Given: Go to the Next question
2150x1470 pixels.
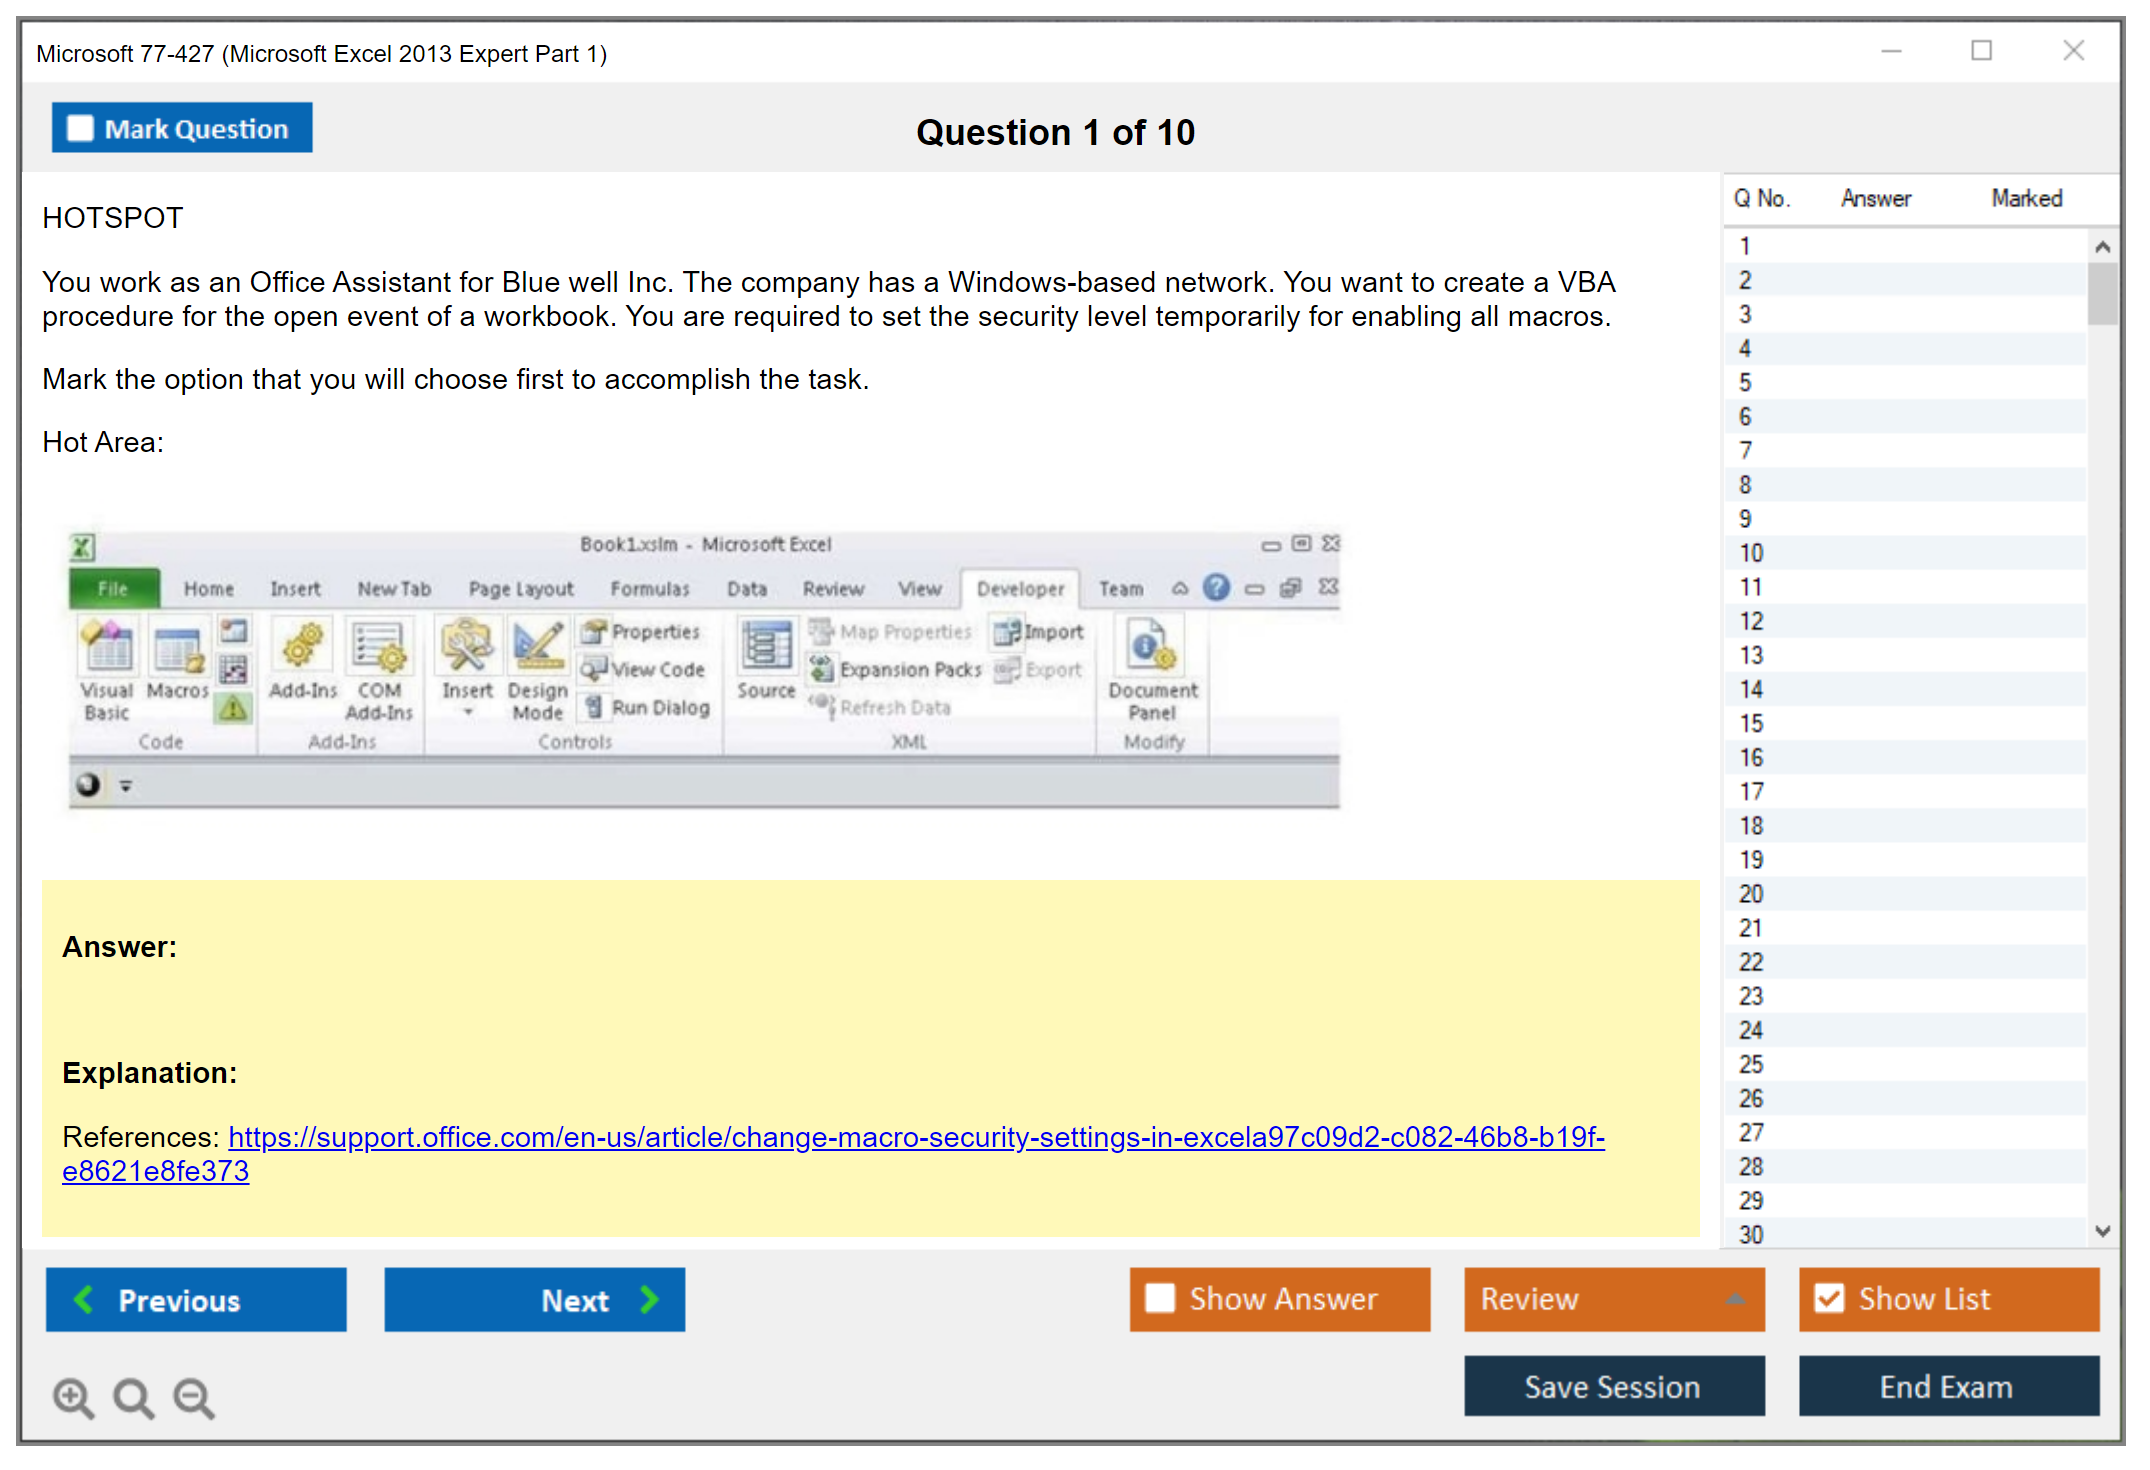Looking at the screenshot, I should (535, 1300).
